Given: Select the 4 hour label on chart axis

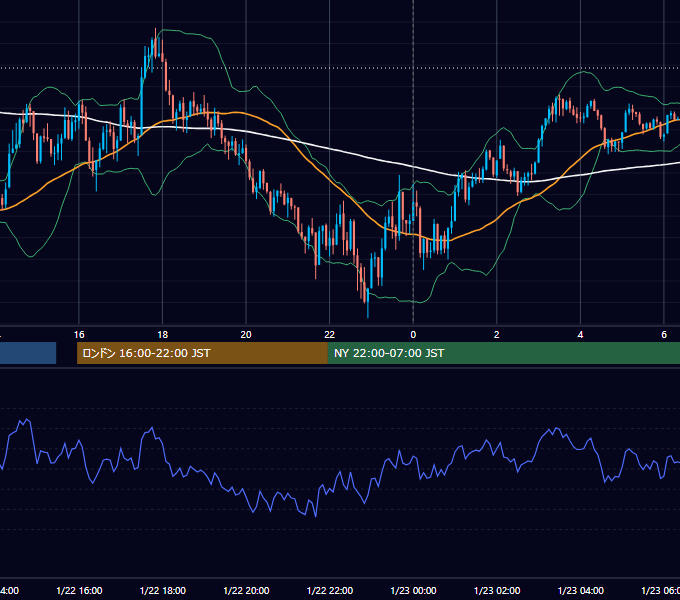Looking at the screenshot, I should click(580, 335).
